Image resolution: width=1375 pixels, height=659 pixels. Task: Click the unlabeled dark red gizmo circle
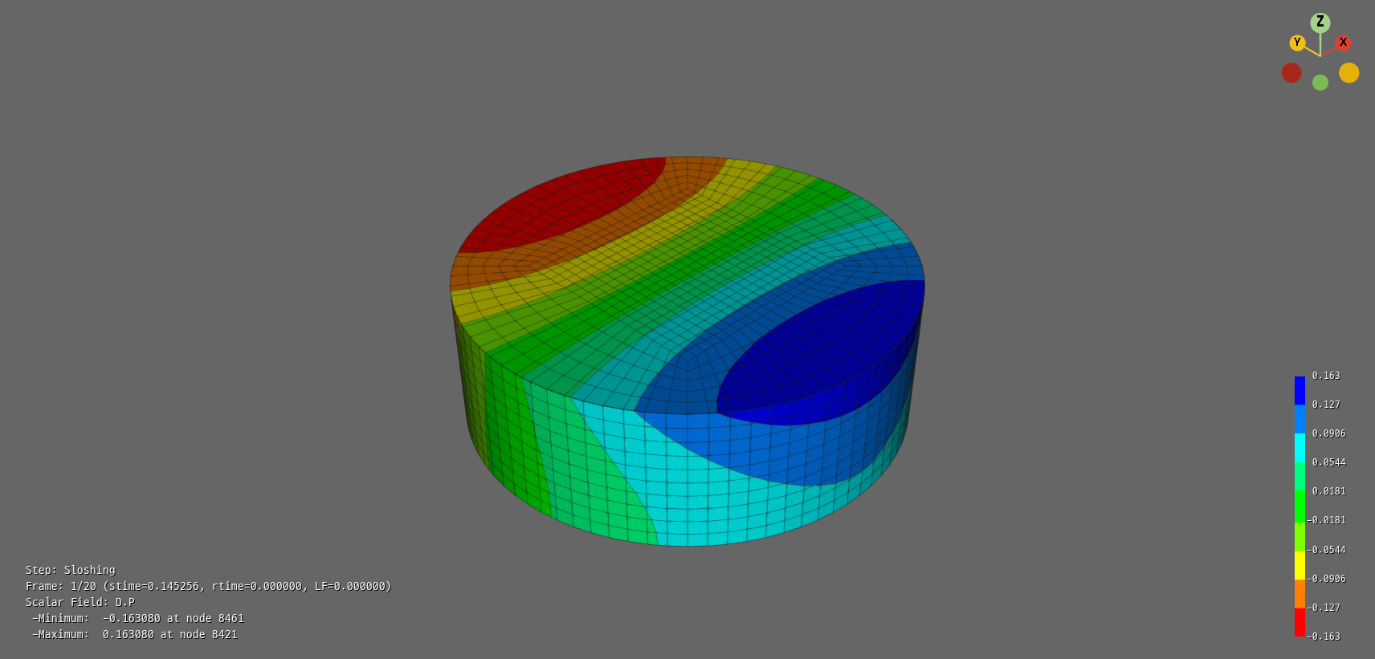point(1291,73)
